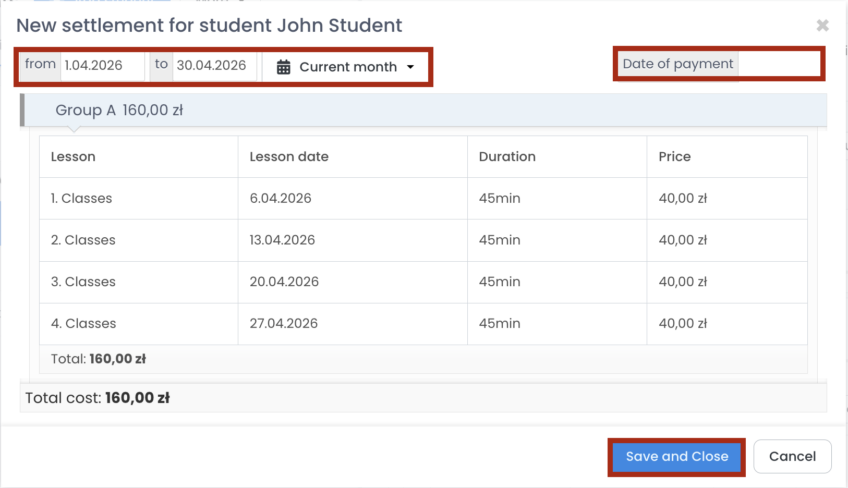The image size is (848, 488).
Task: Click the lesson date 27.04.2026 cell
Action: [x=283, y=324]
